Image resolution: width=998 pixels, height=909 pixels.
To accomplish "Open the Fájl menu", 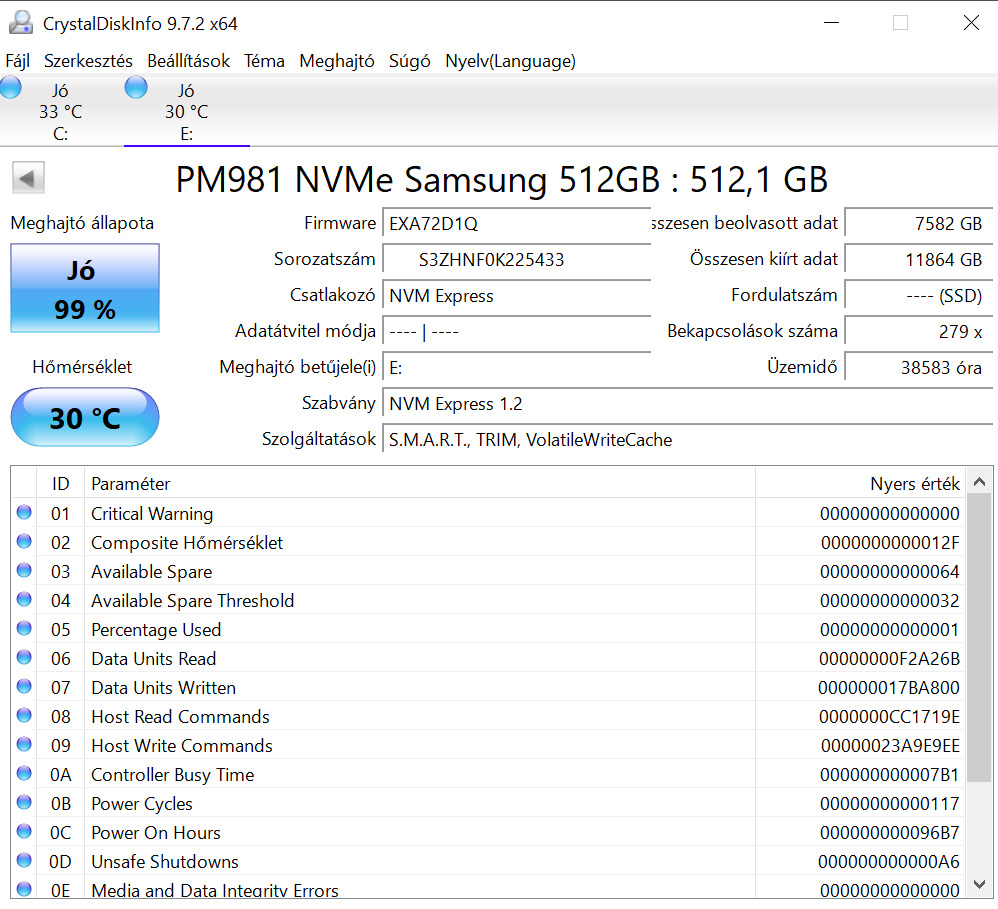I will [x=18, y=61].
